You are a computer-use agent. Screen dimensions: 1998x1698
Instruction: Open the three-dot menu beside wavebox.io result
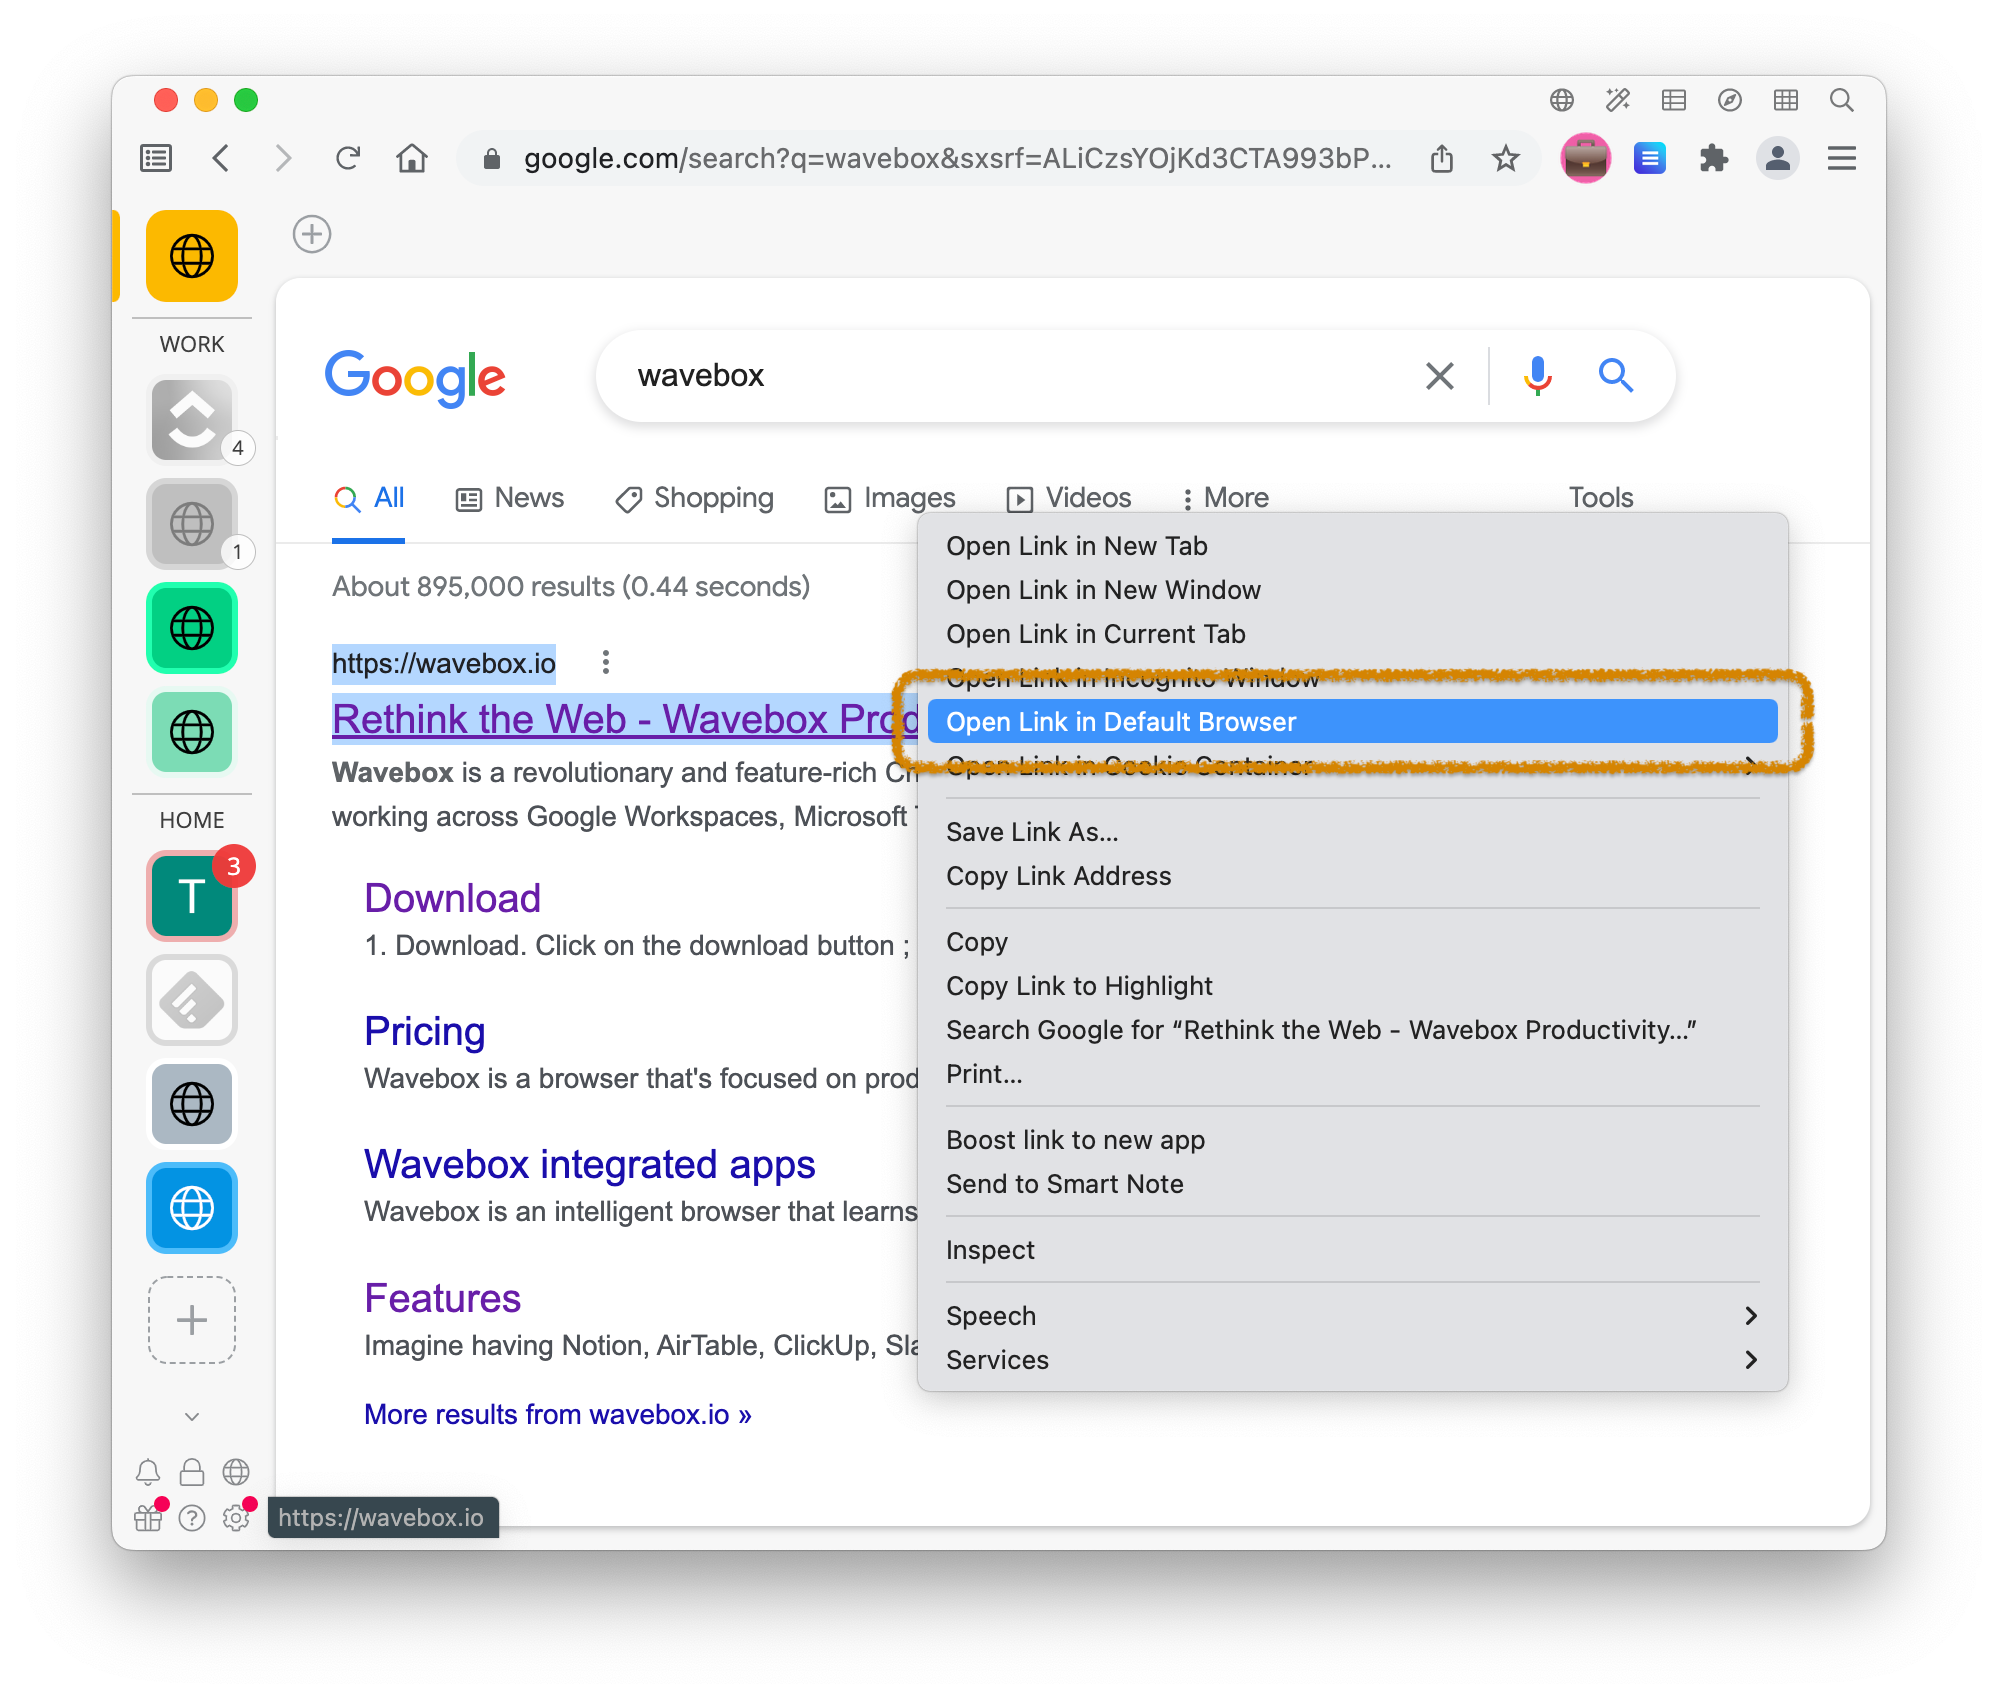[x=605, y=662]
